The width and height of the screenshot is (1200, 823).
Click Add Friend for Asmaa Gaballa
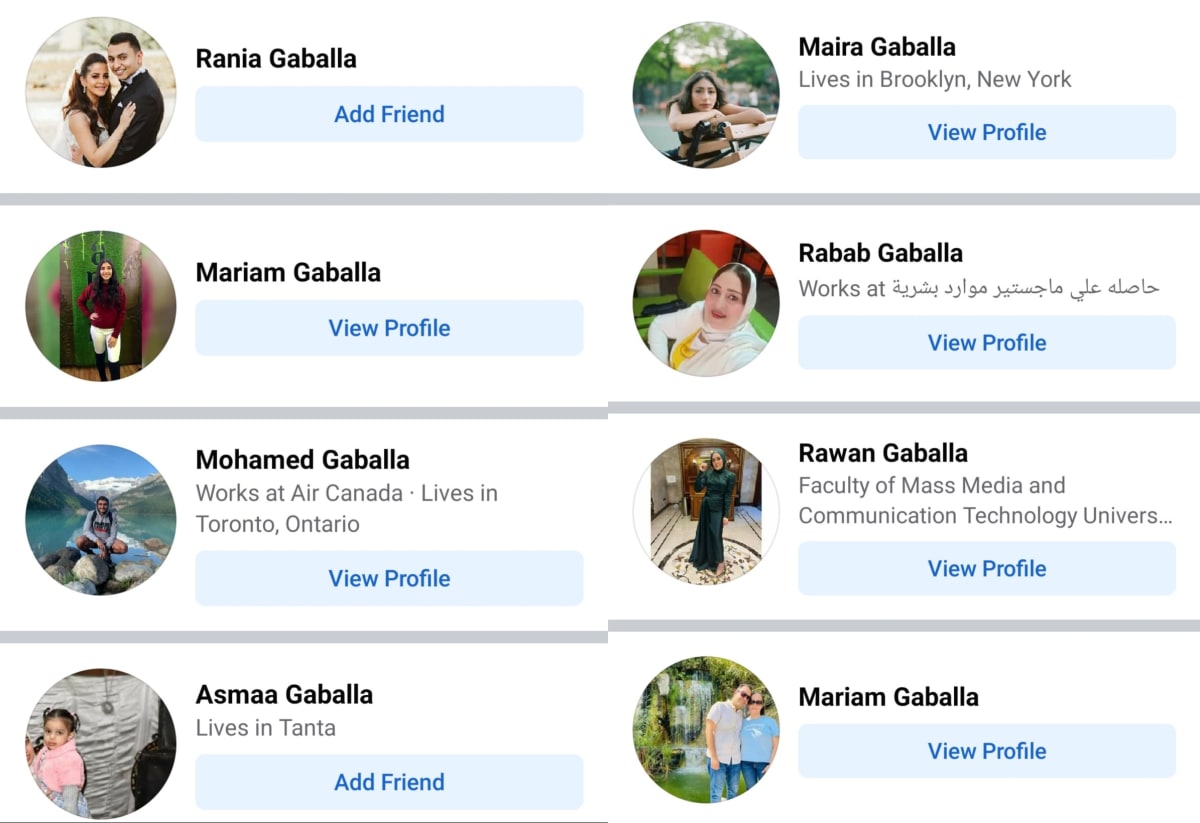[389, 782]
